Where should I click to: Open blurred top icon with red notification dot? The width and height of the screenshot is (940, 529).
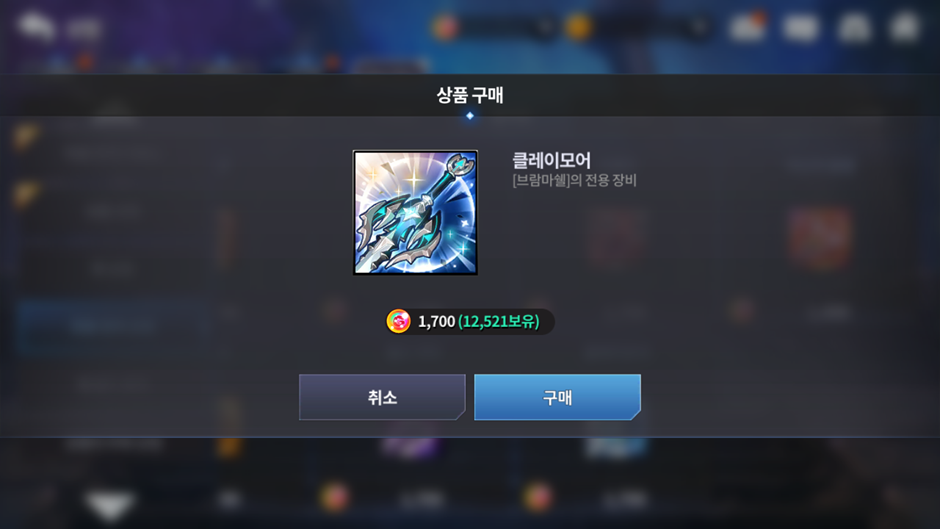click(748, 27)
